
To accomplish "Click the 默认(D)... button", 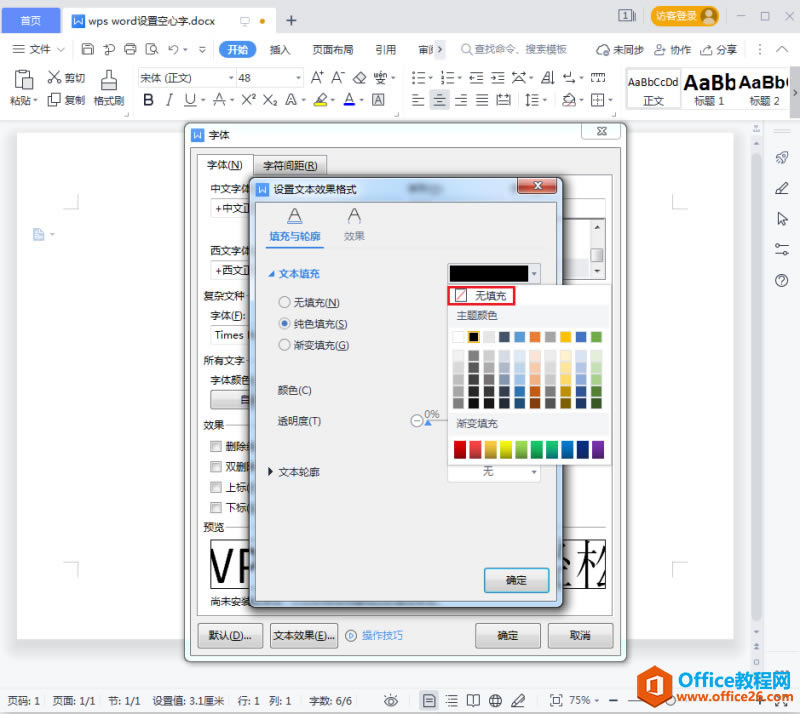I will [x=230, y=635].
